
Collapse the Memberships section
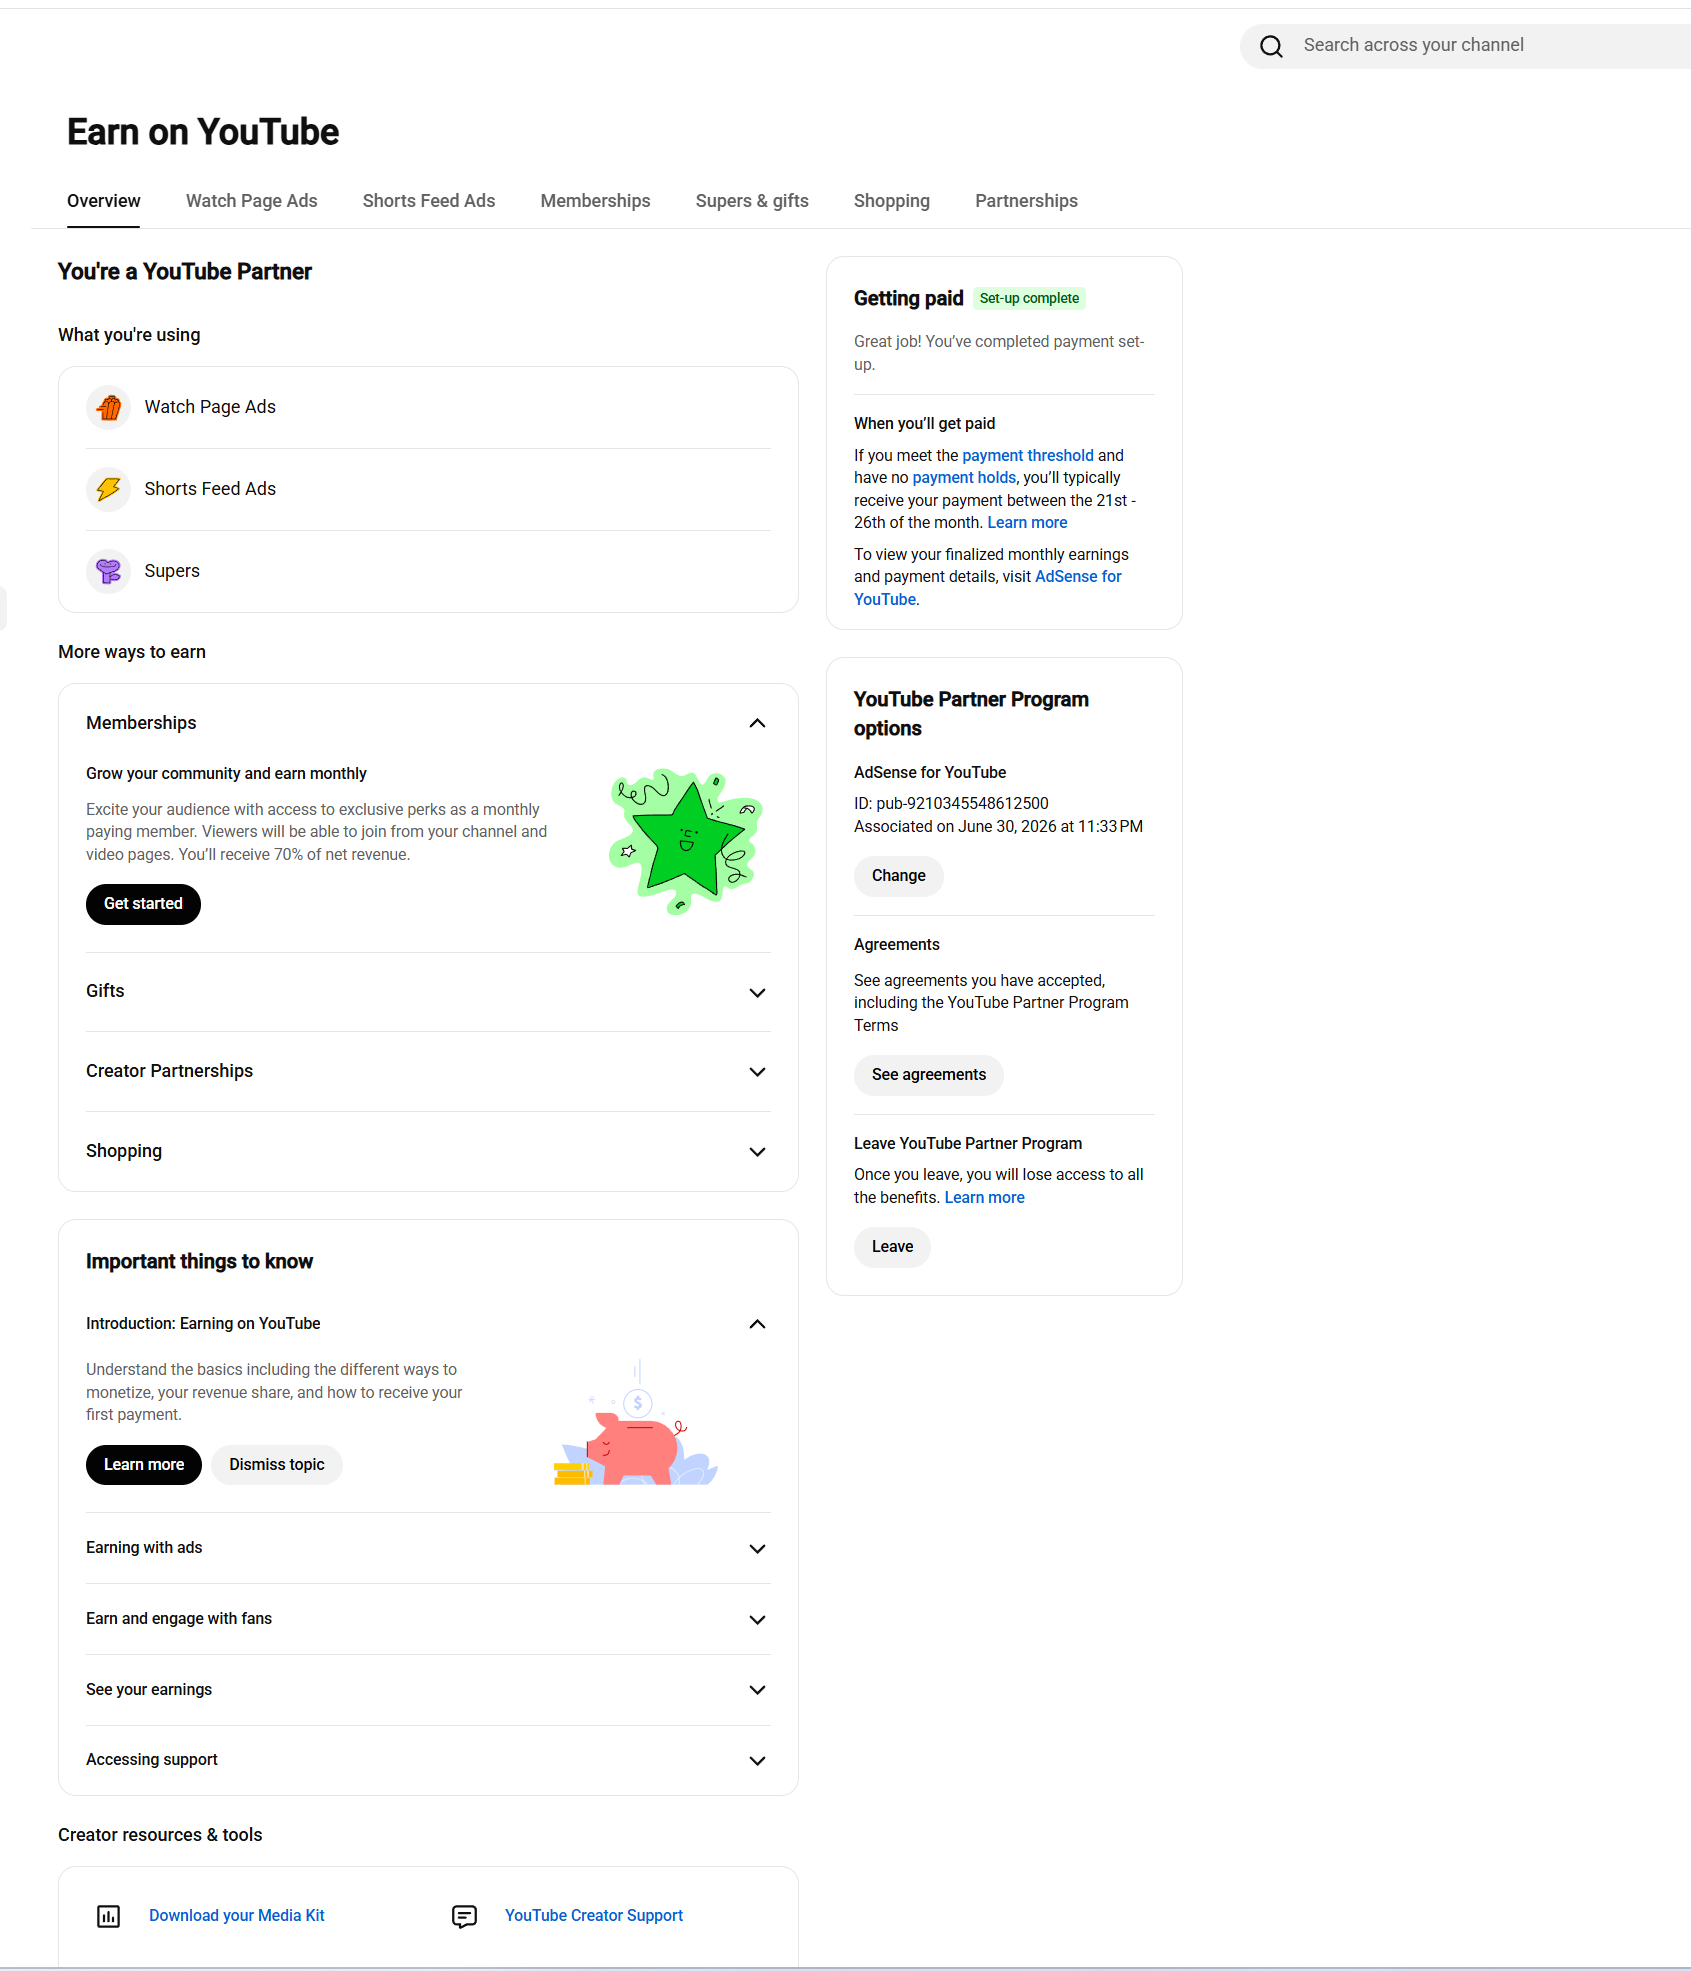click(x=757, y=723)
